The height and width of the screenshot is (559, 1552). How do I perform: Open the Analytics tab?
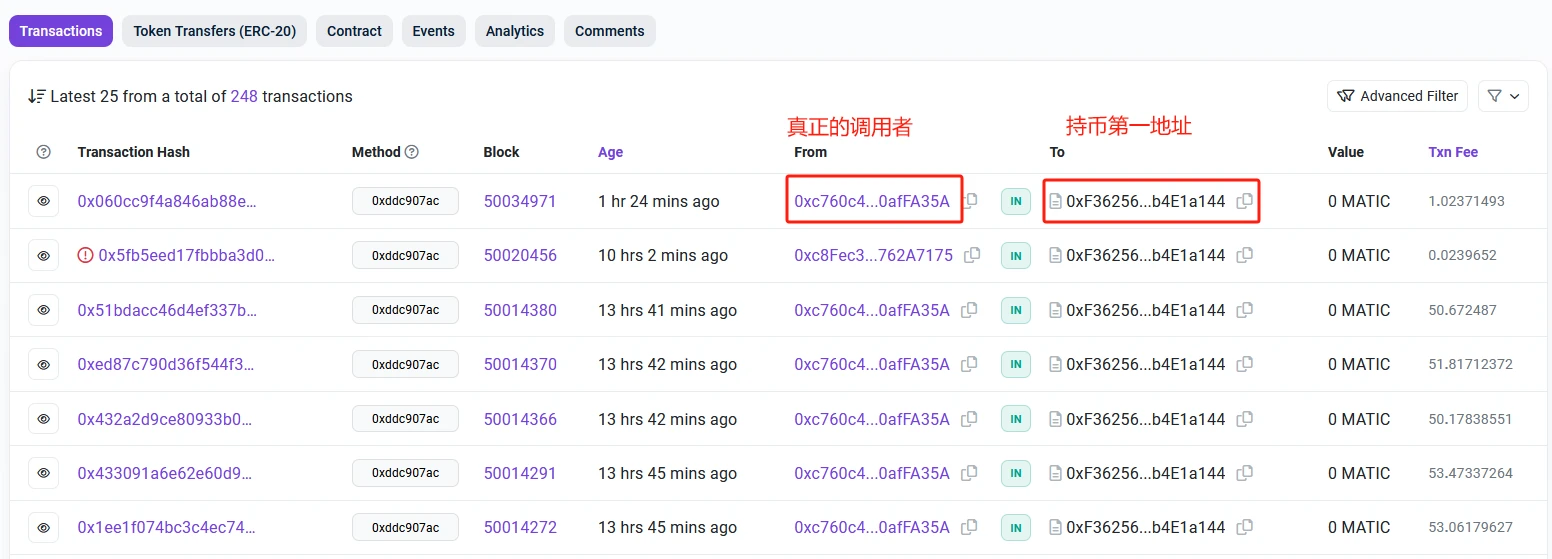pos(514,31)
